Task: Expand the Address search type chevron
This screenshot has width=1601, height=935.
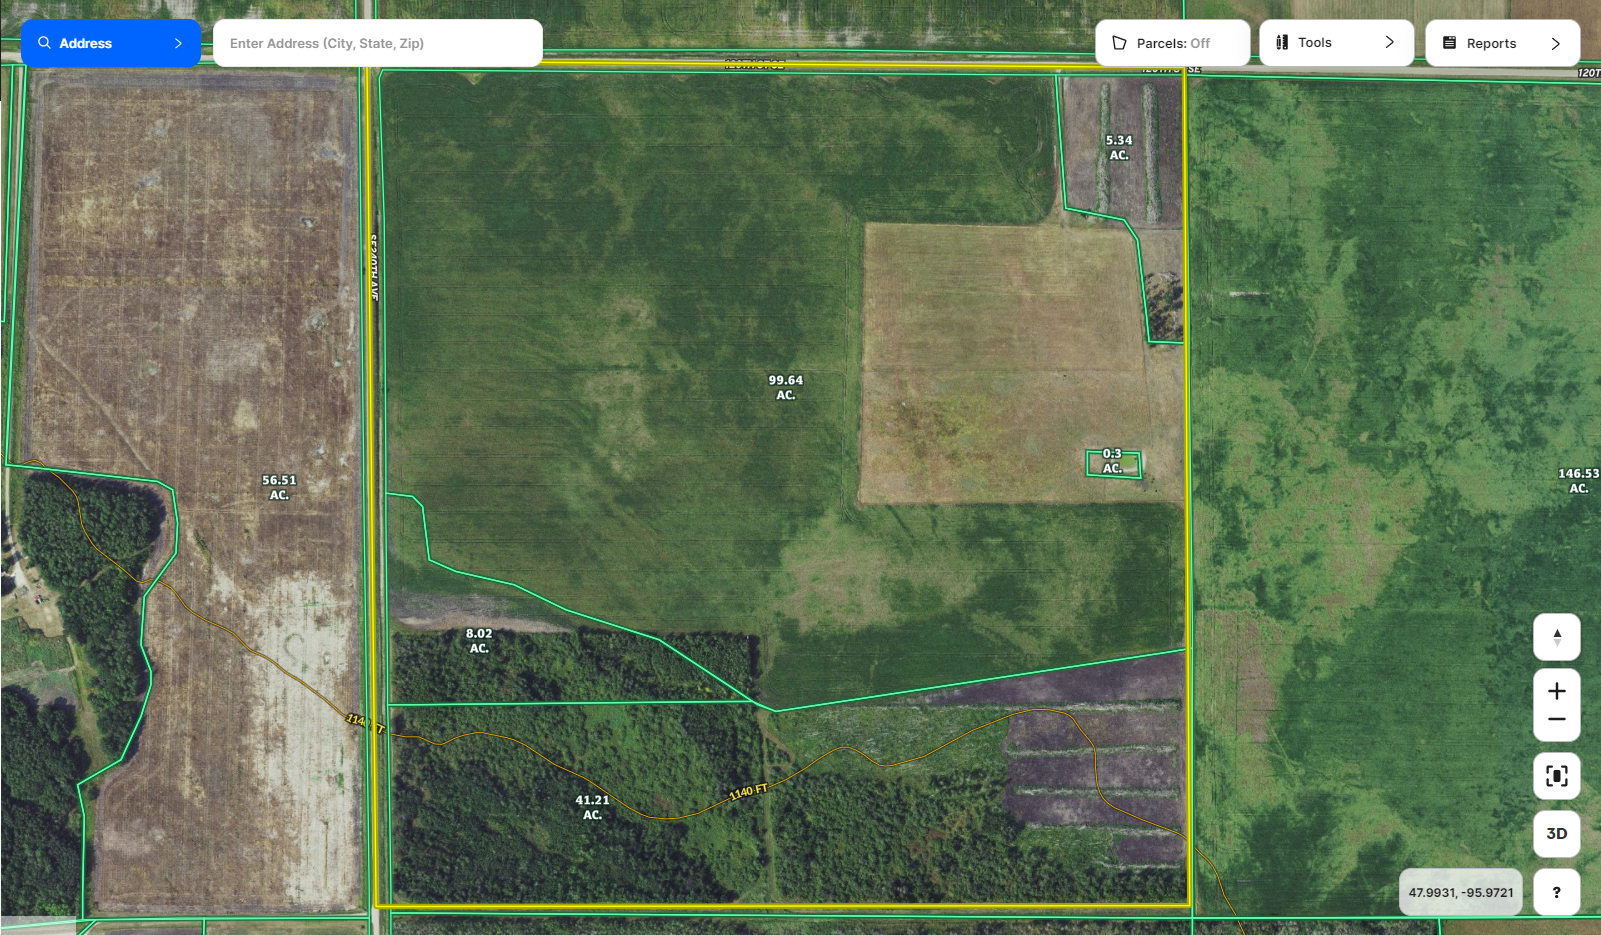Action: [x=178, y=43]
